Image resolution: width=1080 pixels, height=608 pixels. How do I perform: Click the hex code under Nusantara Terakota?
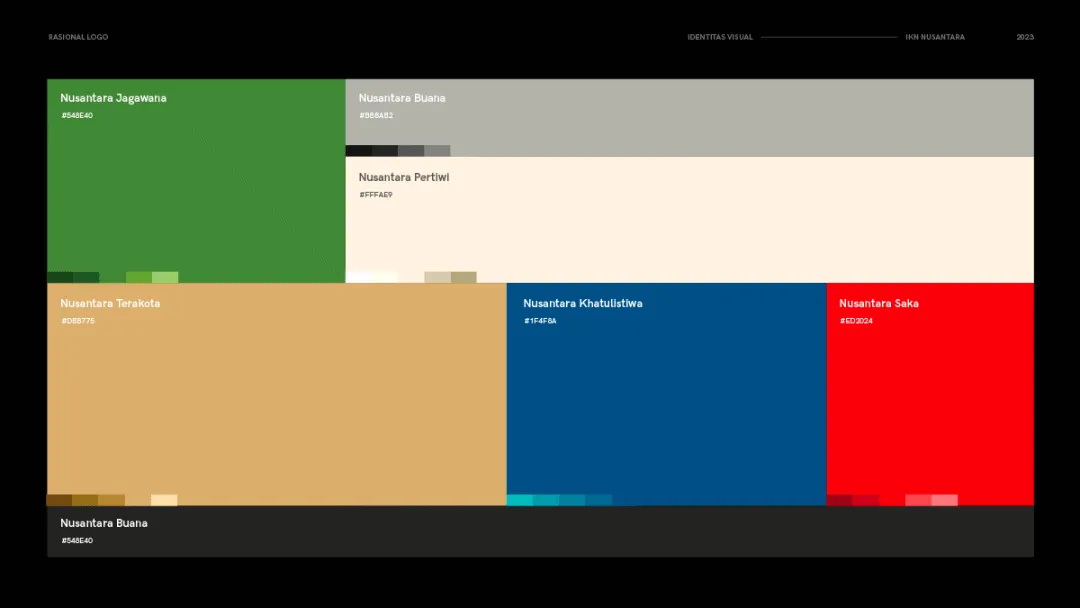pos(78,321)
